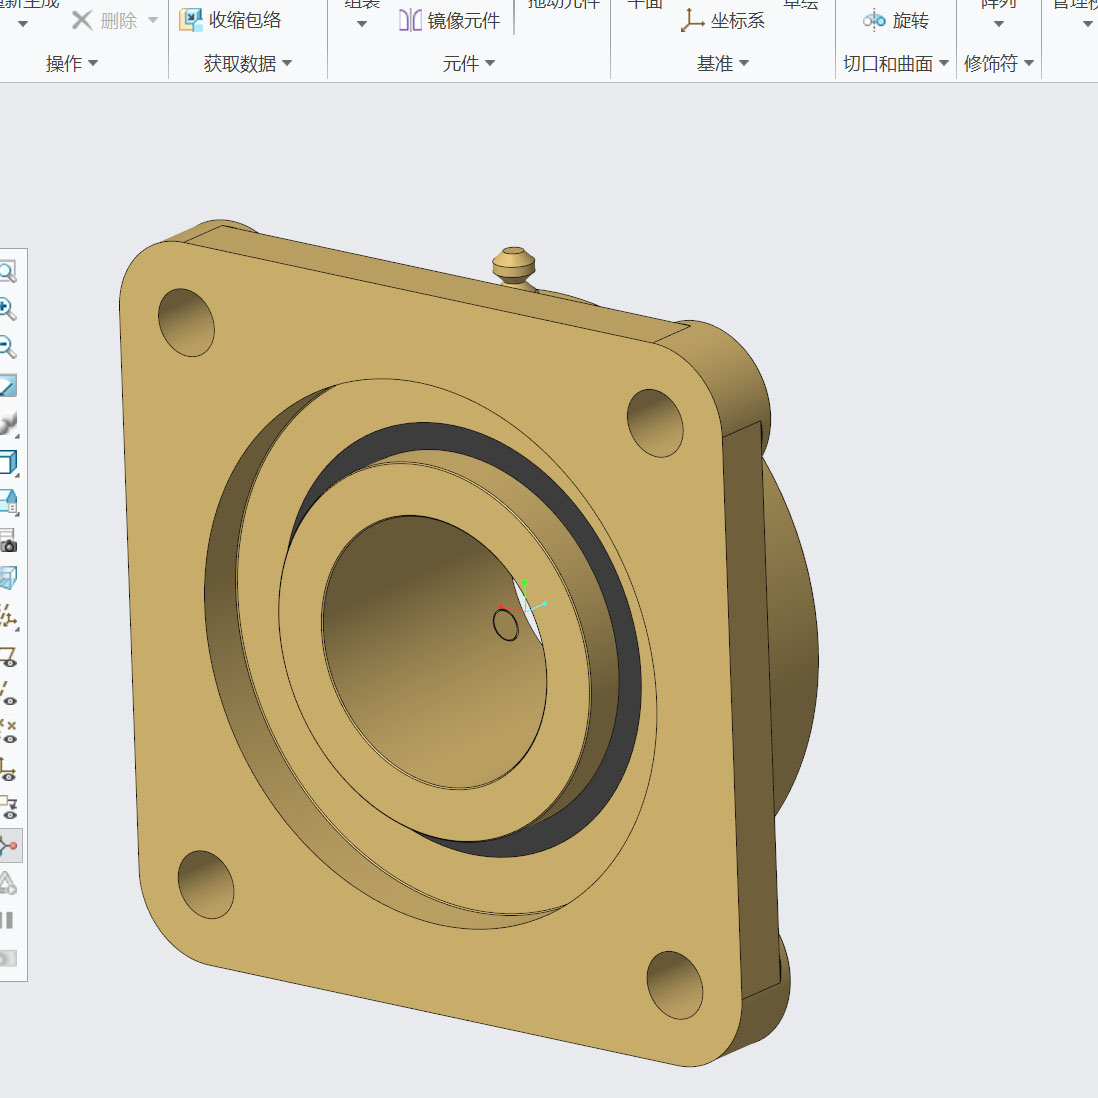Screen dimensions: 1098x1098
Task: Click the Shrinkwrap (收缩包络) icon
Action: (x=191, y=20)
